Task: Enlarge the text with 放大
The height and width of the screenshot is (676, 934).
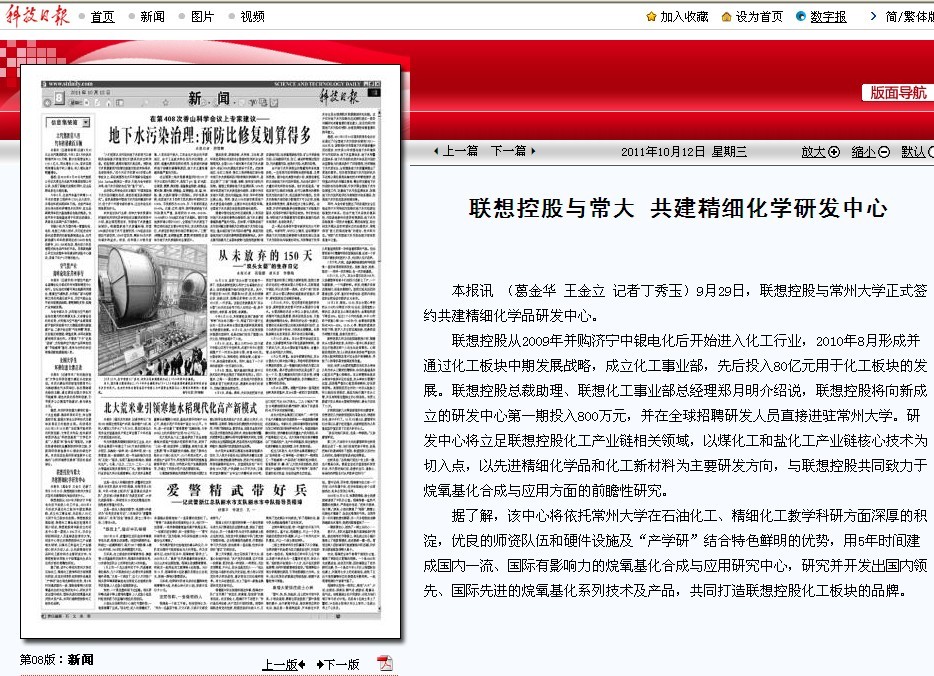Action: tap(814, 152)
